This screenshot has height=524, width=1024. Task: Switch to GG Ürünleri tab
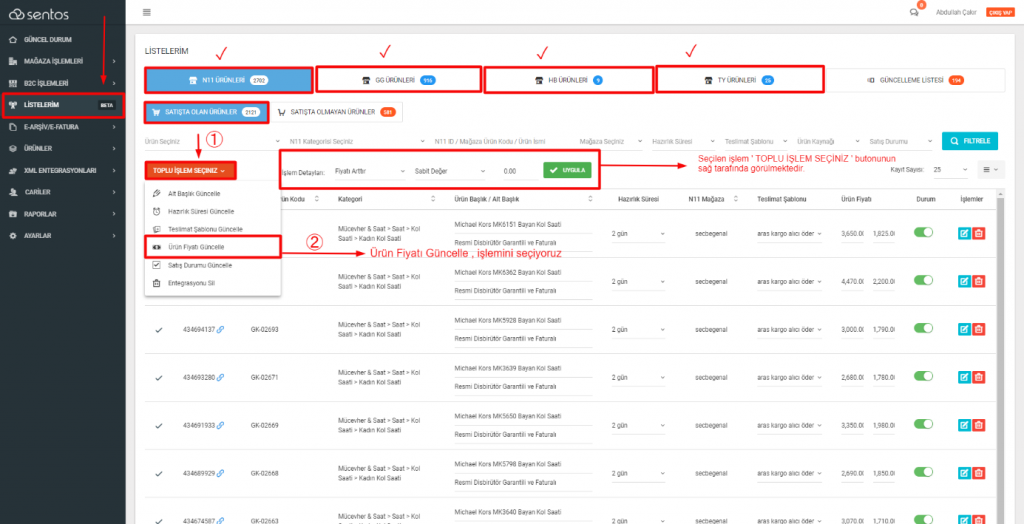point(397,79)
